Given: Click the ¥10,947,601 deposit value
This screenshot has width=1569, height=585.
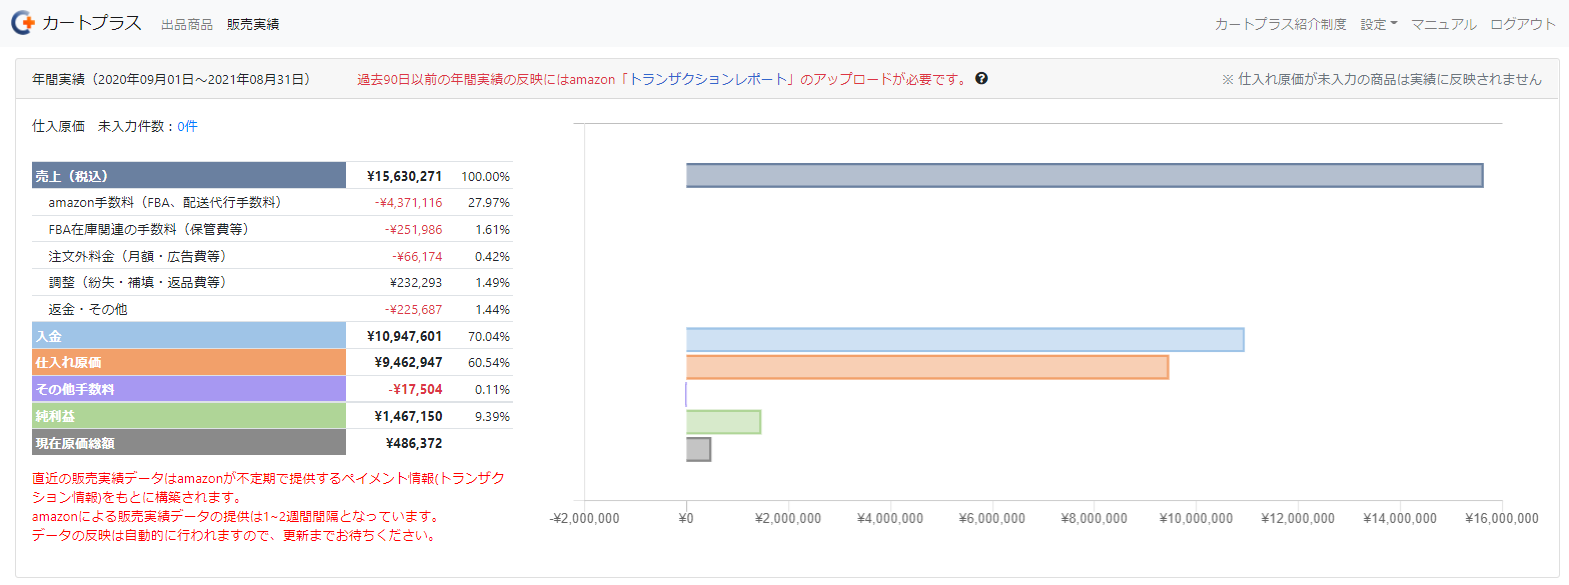Looking at the screenshot, I should tap(404, 336).
